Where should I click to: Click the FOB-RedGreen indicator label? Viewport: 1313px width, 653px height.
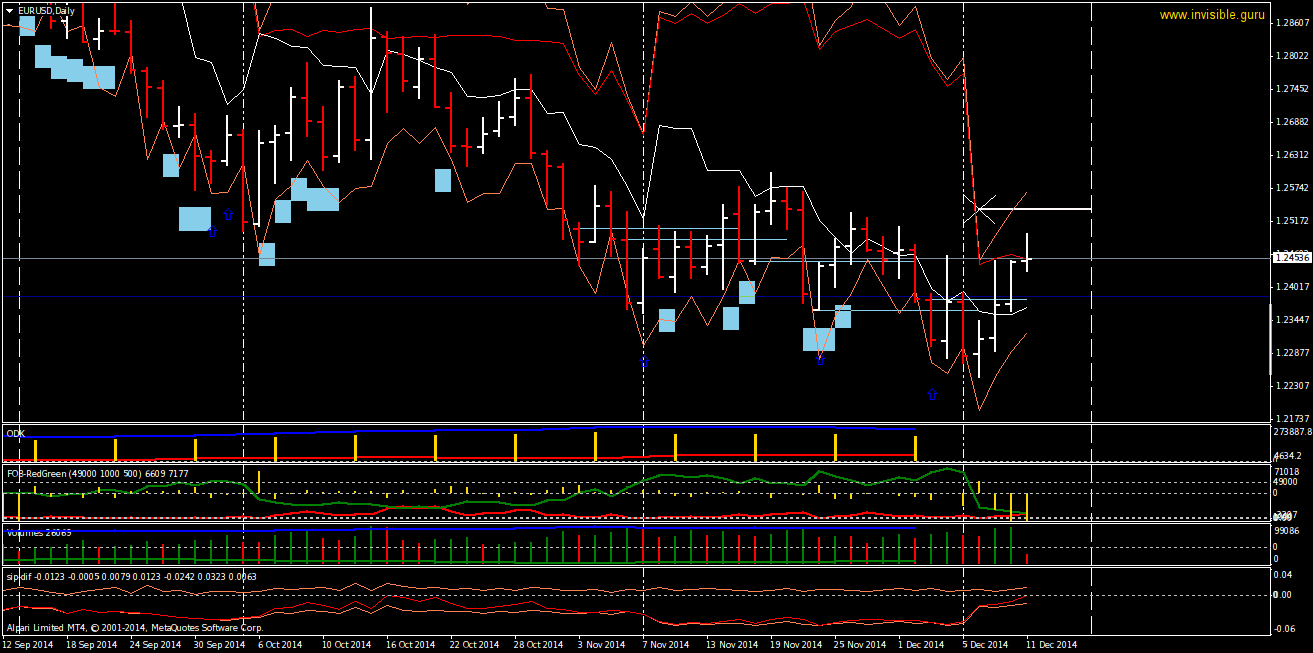(x=97, y=473)
